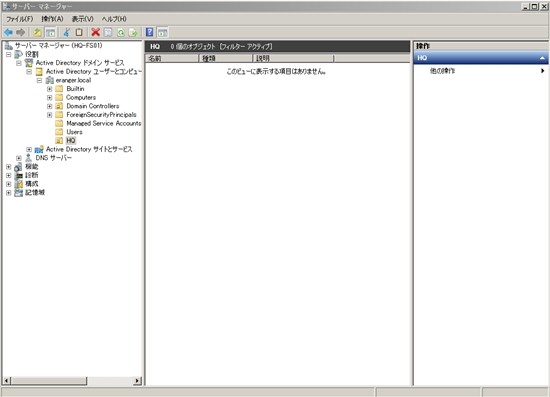Select the 役割 tree node
Image resolution: width=550 pixels, height=397 pixels.
pos(32,54)
